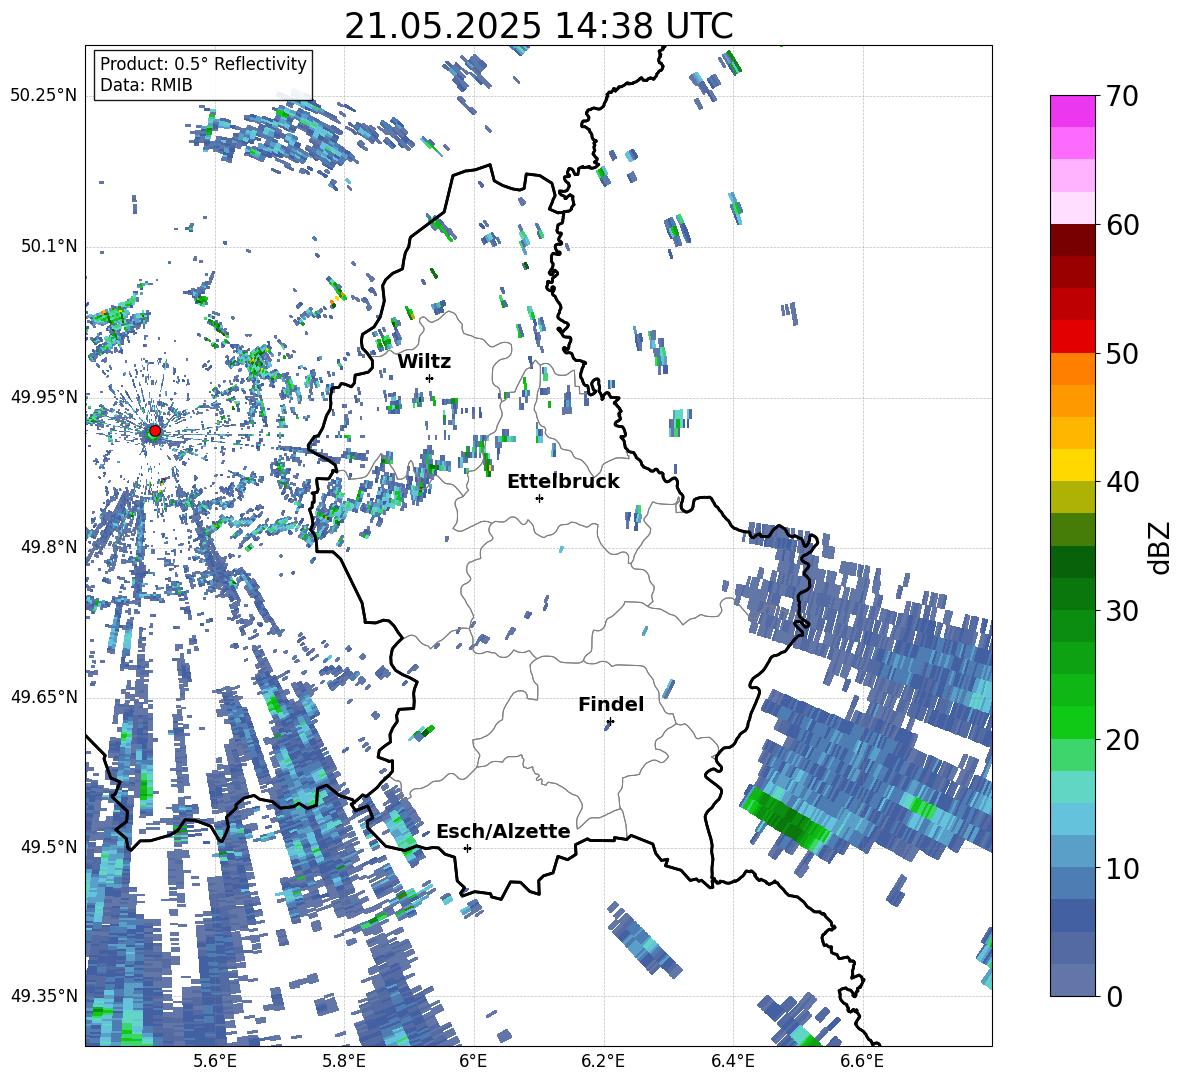Click the 5.6°E longitude label

(x=215, y=1061)
